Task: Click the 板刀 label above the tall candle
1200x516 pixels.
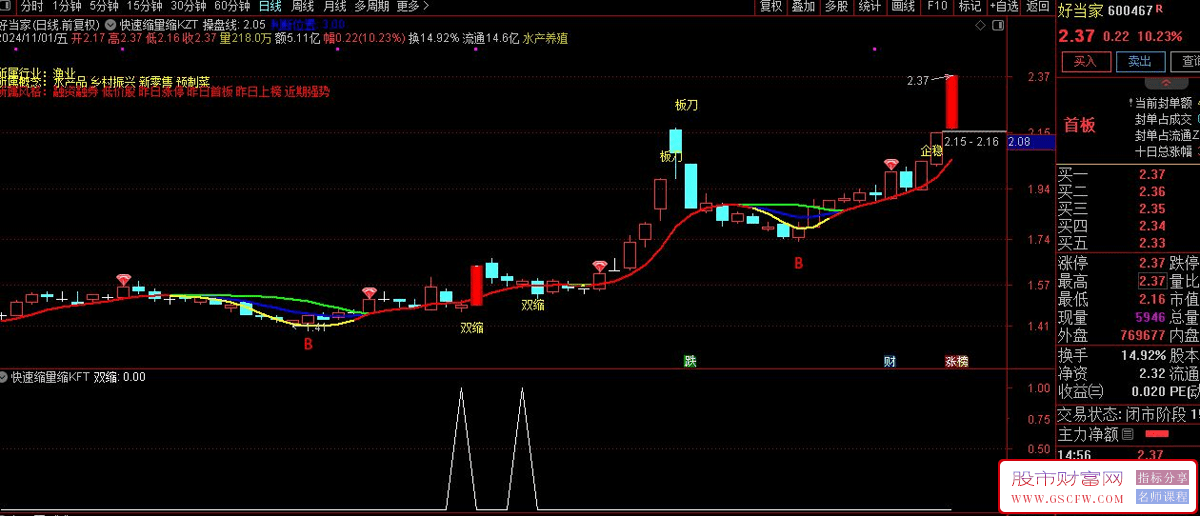Action: click(x=686, y=104)
